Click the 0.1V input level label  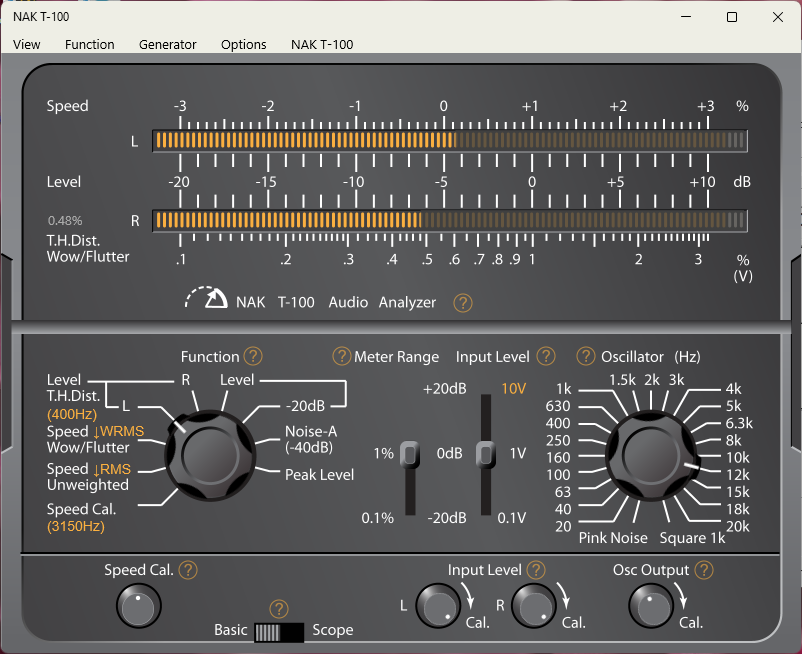[x=511, y=518]
